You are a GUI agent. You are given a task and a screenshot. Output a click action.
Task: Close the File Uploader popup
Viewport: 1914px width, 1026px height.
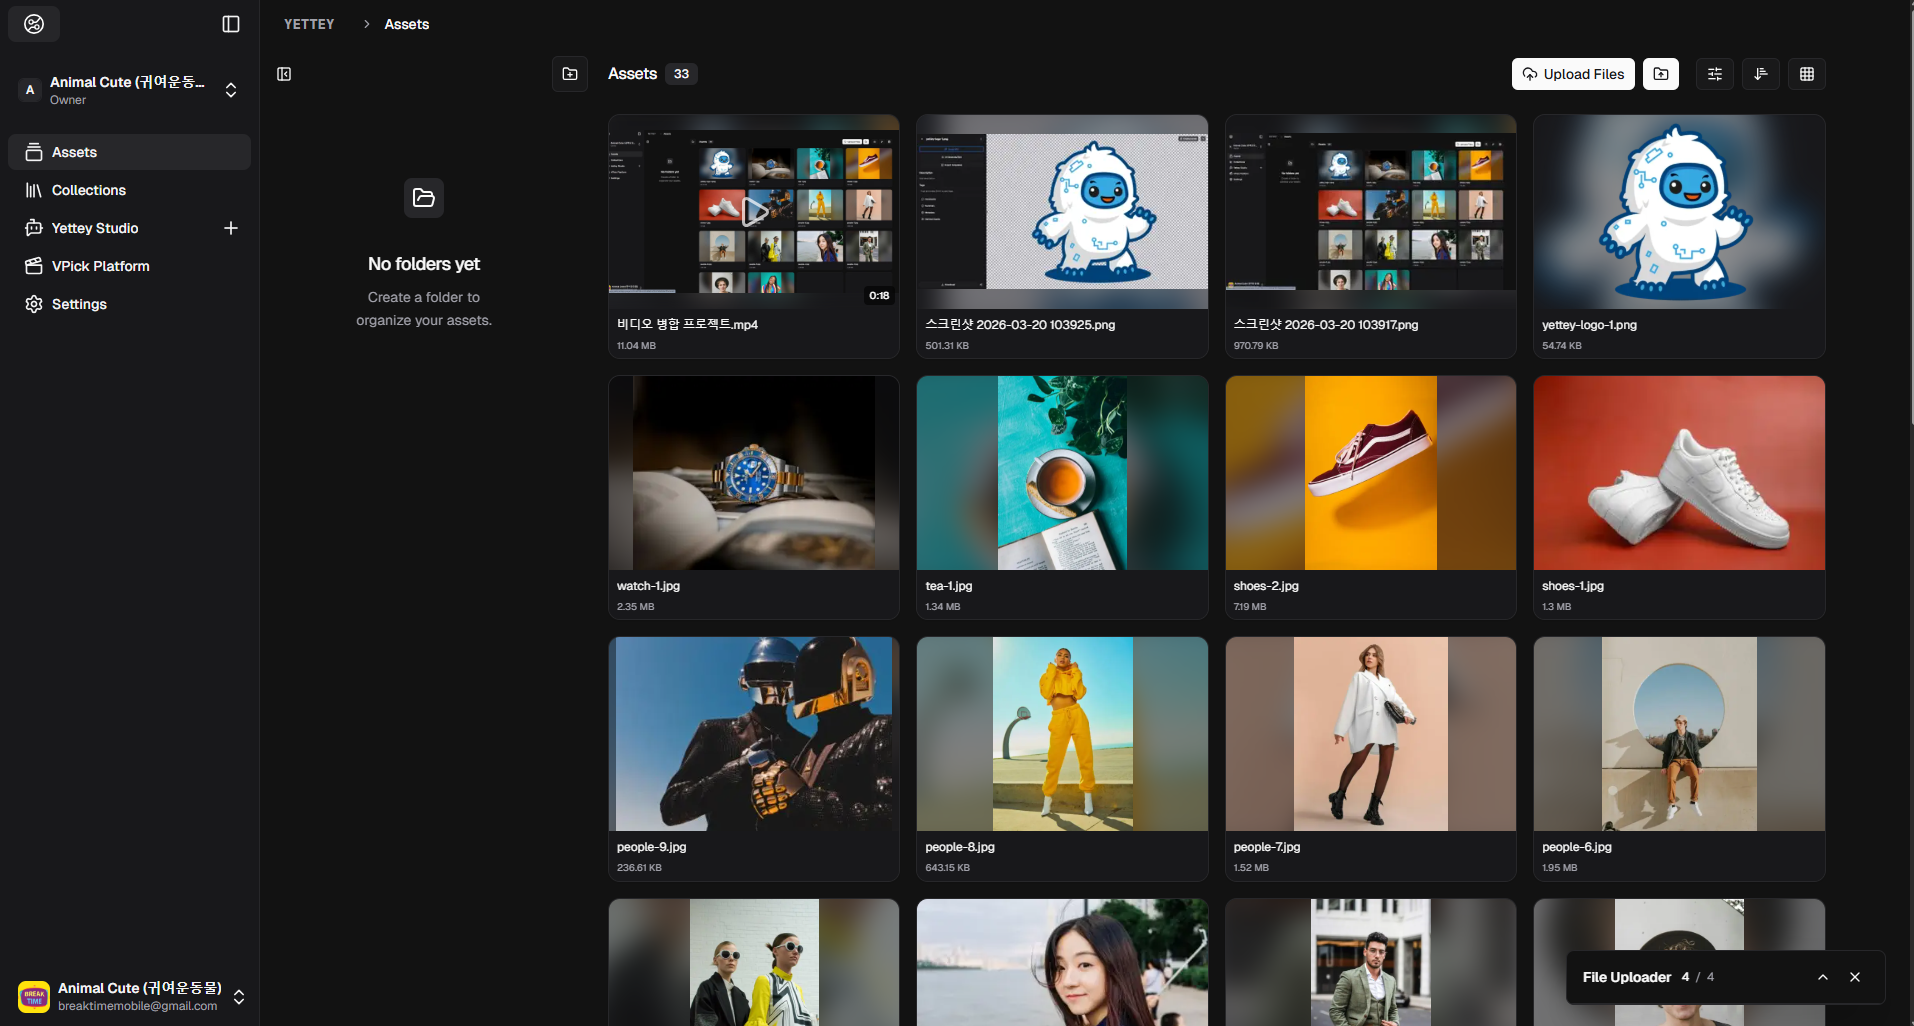(1855, 977)
